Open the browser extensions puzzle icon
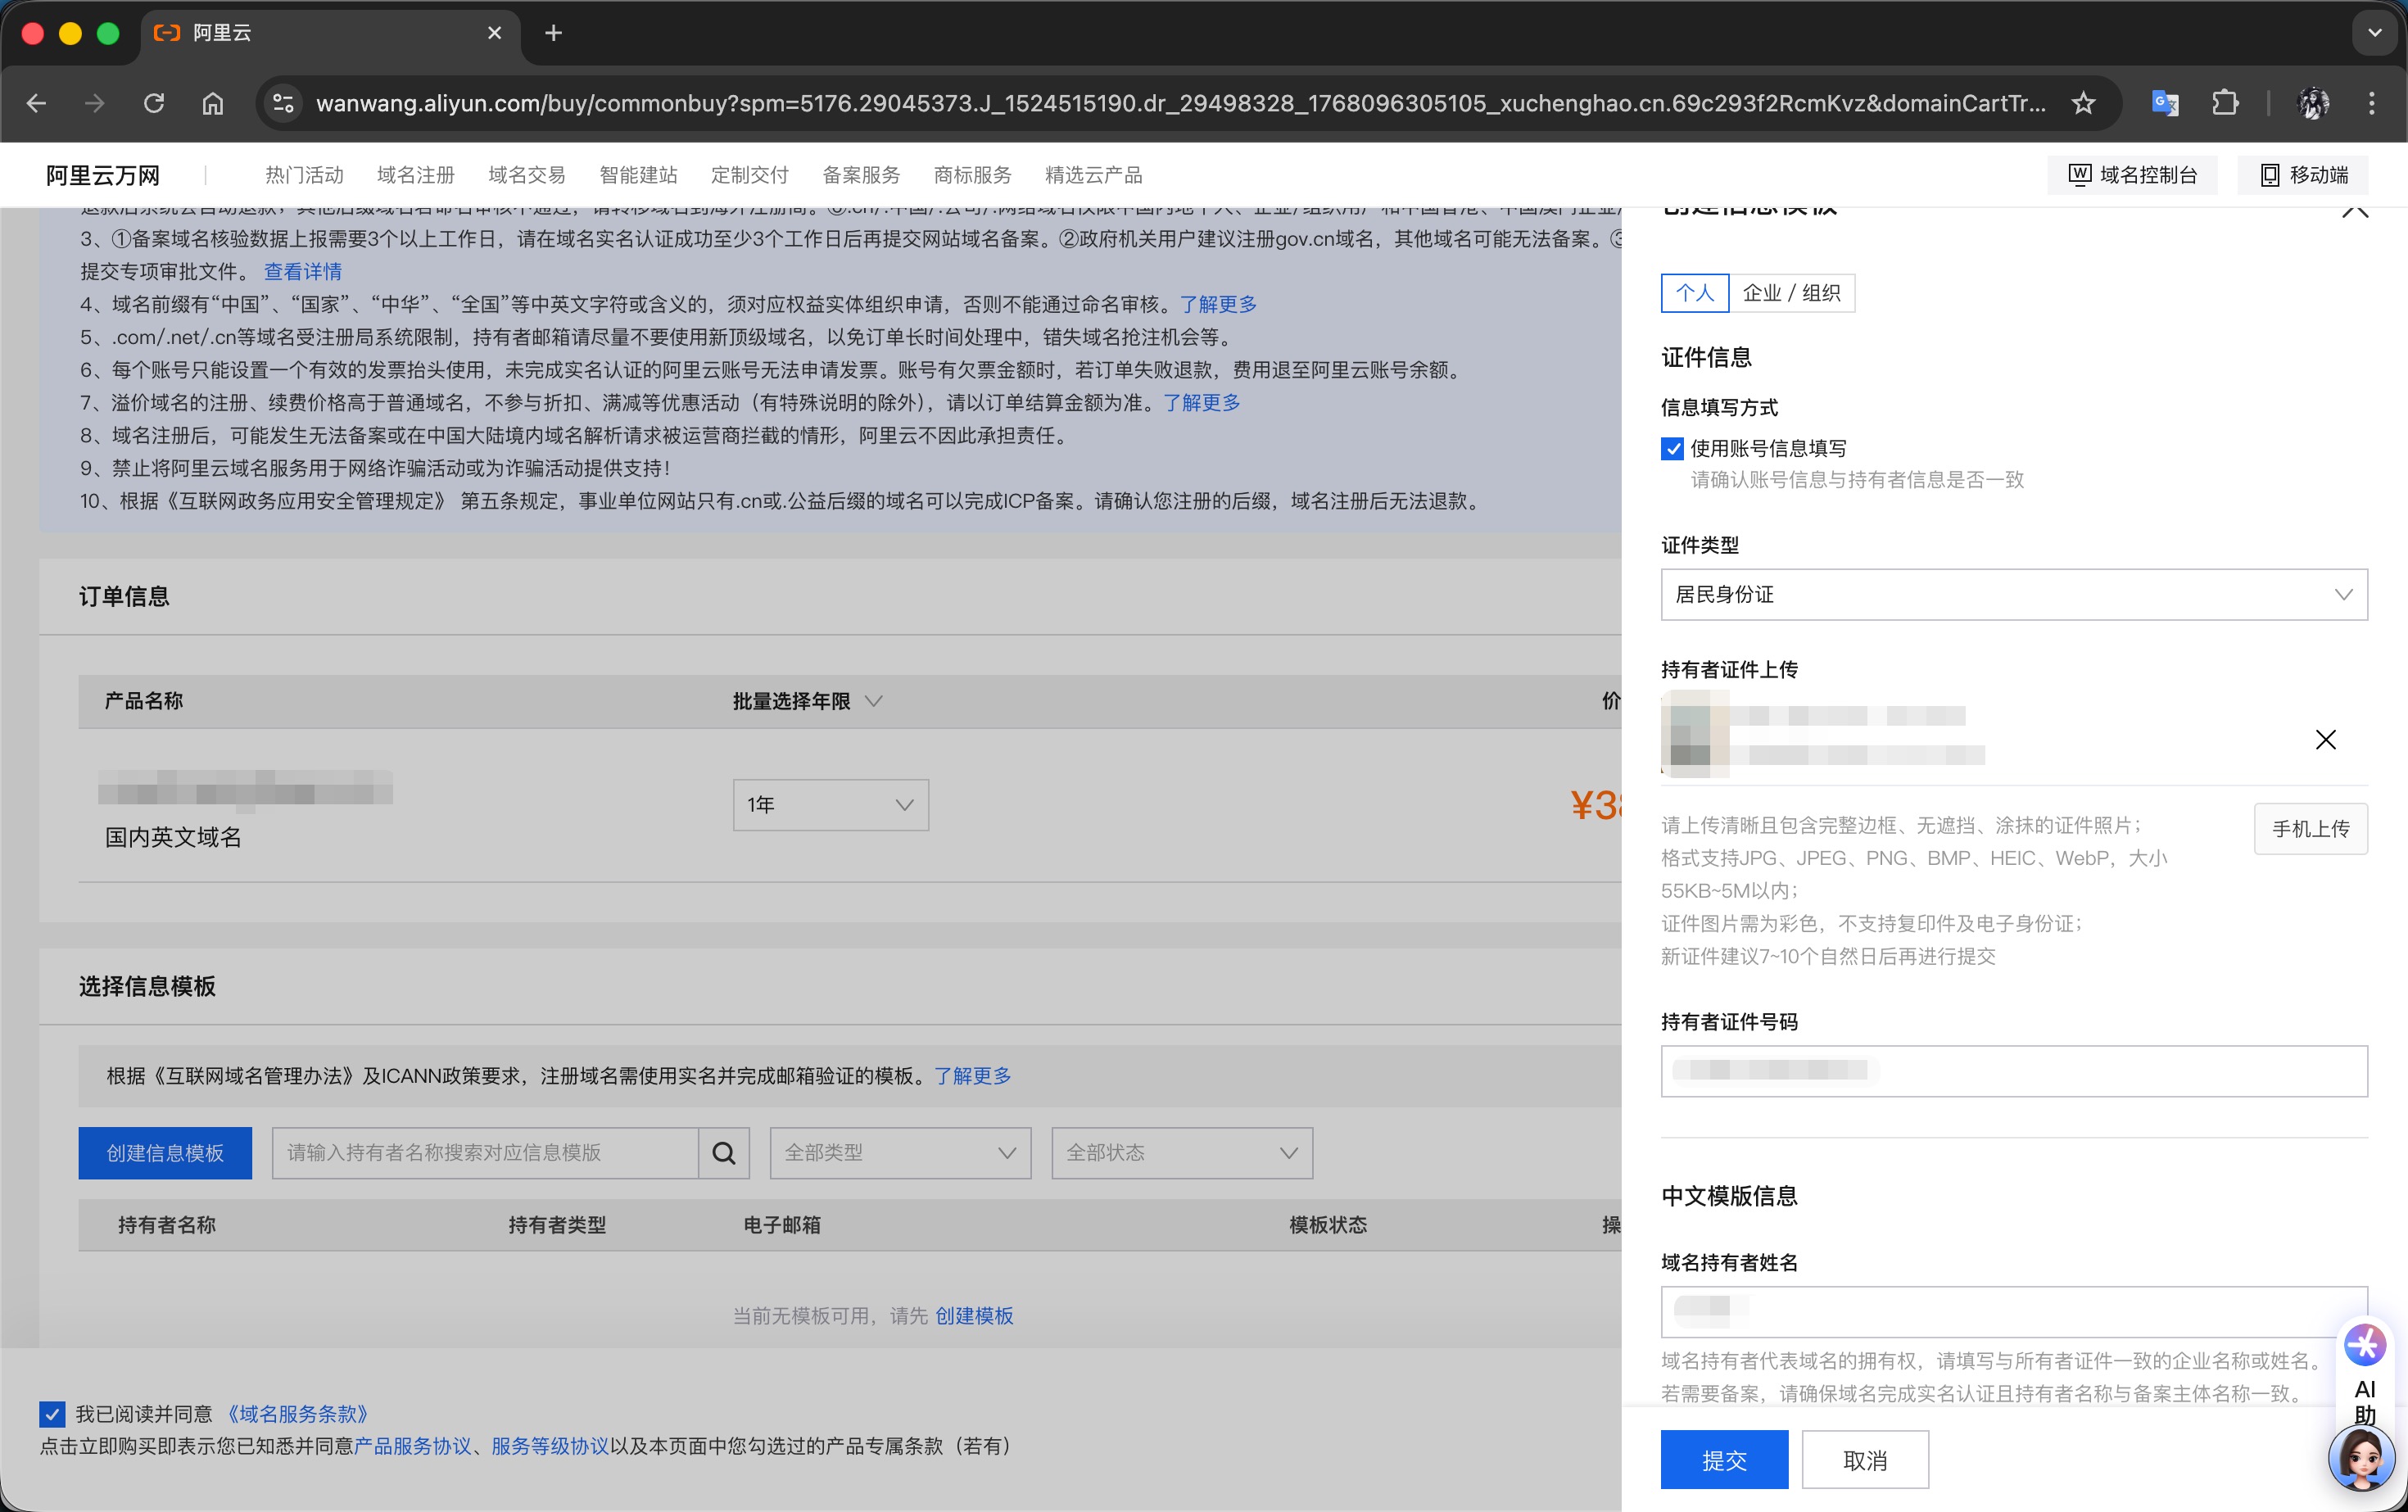The width and height of the screenshot is (2408, 1512). coord(2225,103)
